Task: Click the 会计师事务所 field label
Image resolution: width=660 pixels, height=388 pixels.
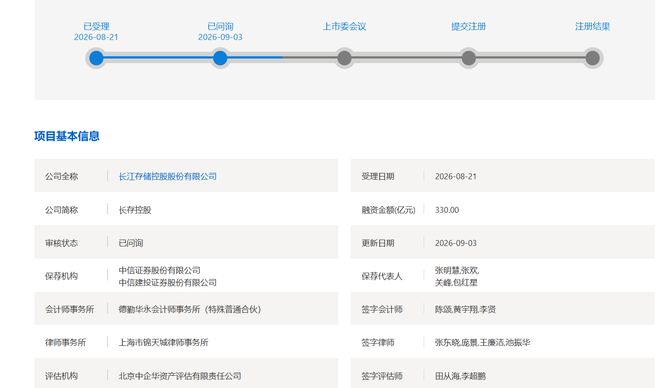Action: tap(69, 309)
